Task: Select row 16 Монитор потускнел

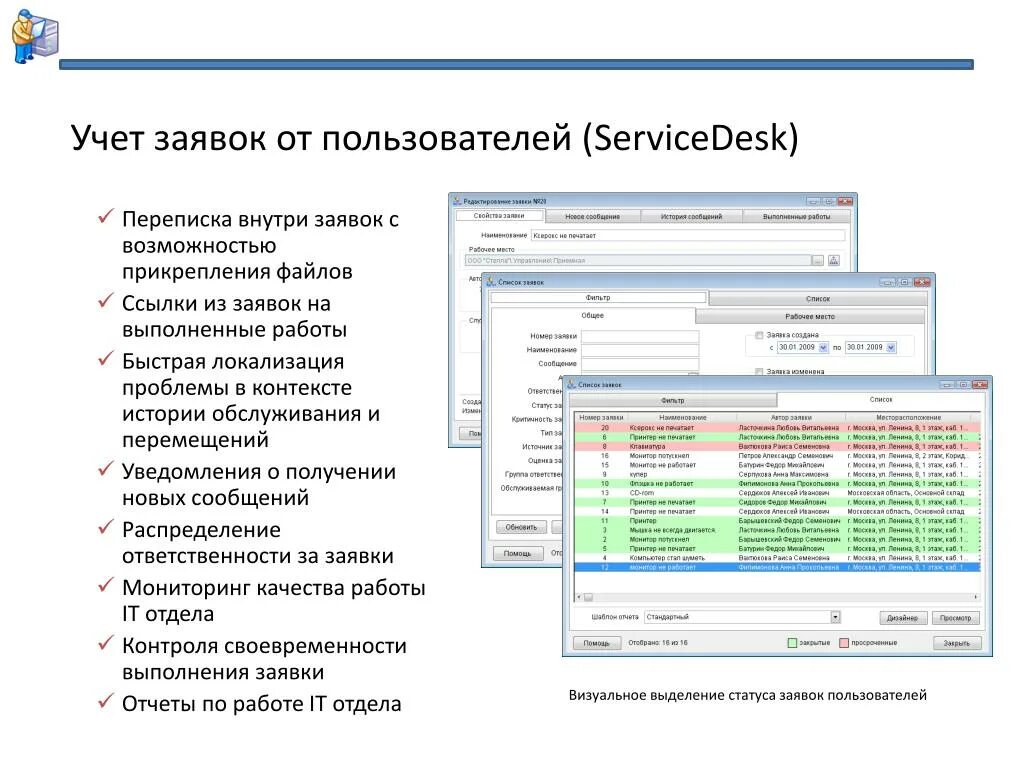Action: (x=777, y=456)
